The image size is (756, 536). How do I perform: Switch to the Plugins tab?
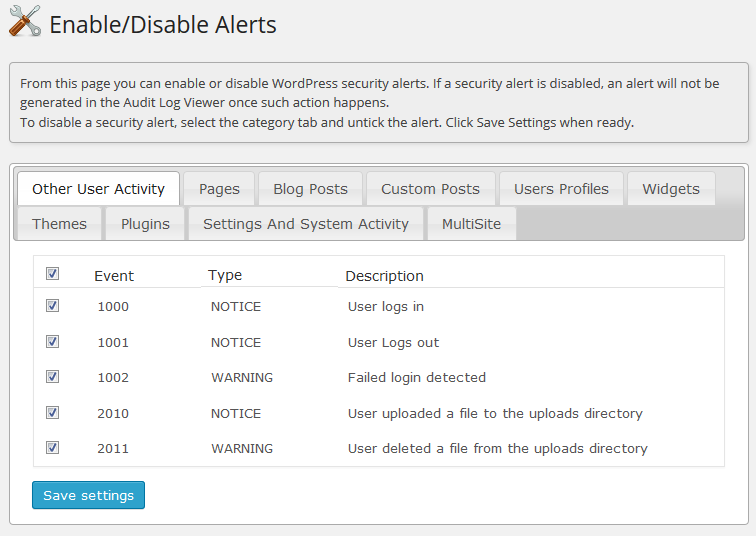coord(145,224)
